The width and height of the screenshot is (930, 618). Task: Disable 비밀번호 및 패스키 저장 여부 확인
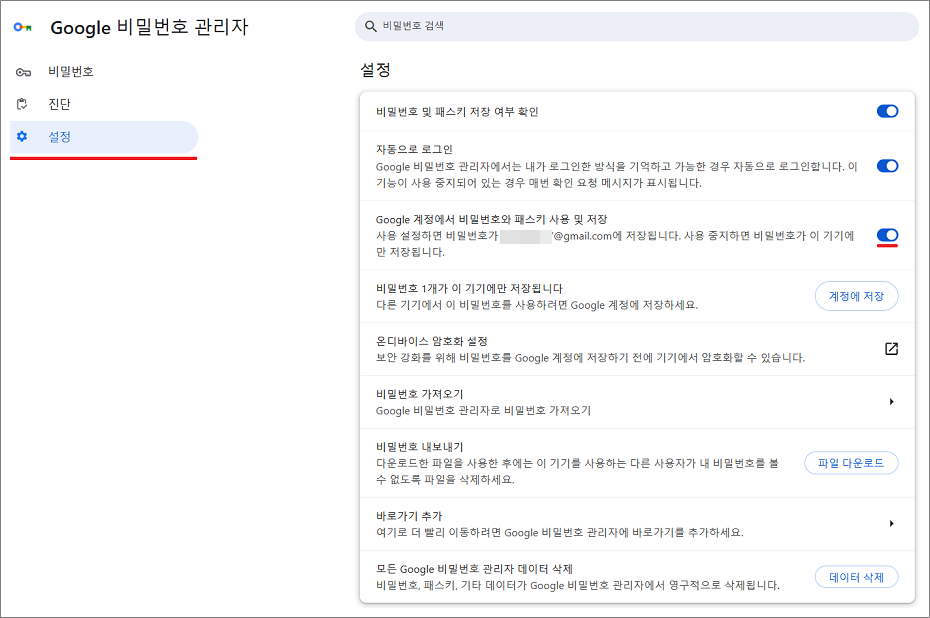click(x=886, y=111)
